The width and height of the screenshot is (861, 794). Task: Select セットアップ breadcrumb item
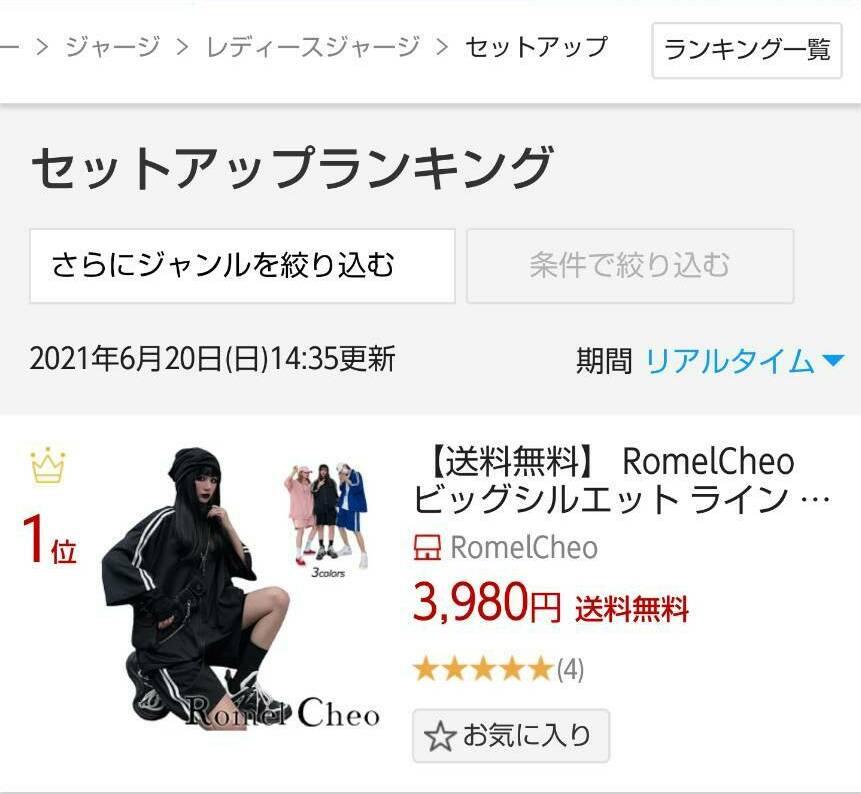click(x=536, y=47)
